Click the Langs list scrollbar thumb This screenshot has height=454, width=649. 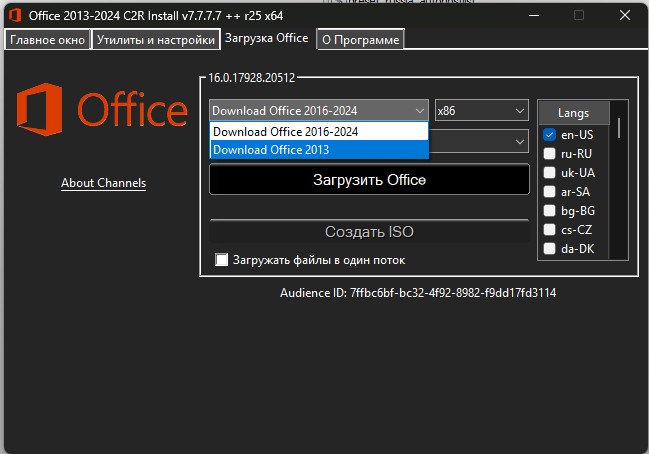pos(619,128)
